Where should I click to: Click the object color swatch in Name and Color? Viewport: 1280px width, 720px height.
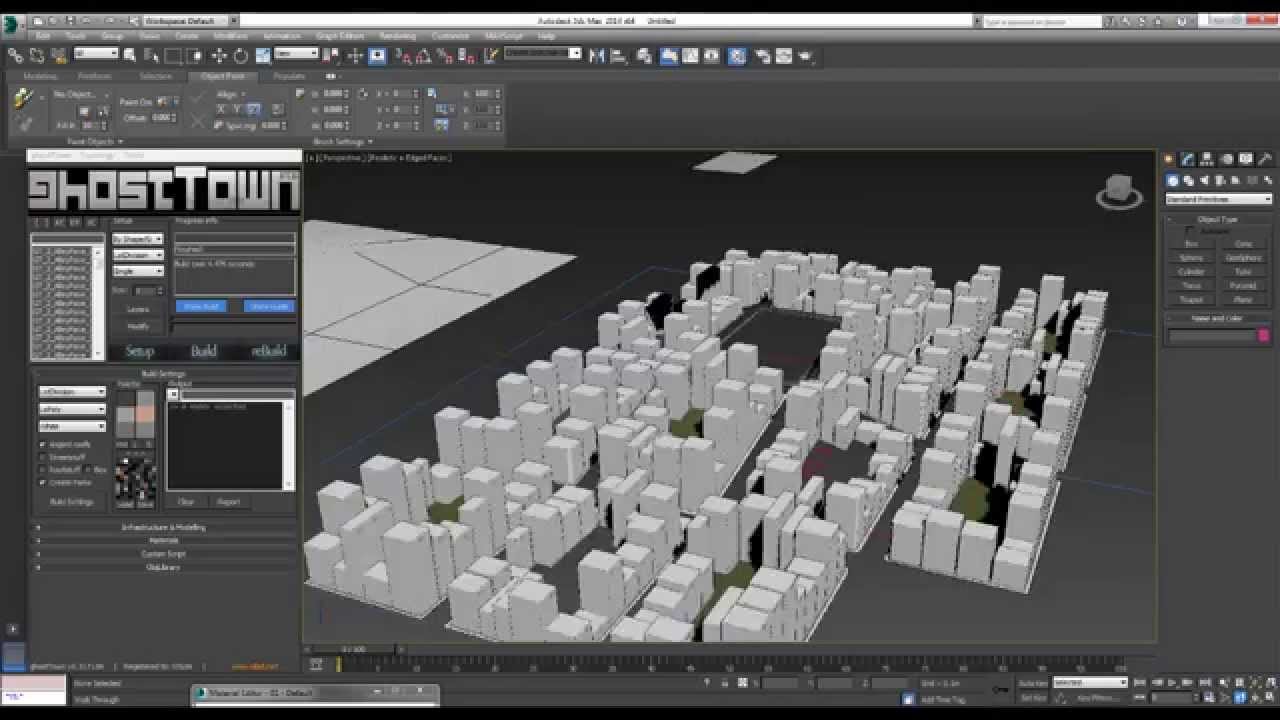pyautogui.click(x=1264, y=336)
